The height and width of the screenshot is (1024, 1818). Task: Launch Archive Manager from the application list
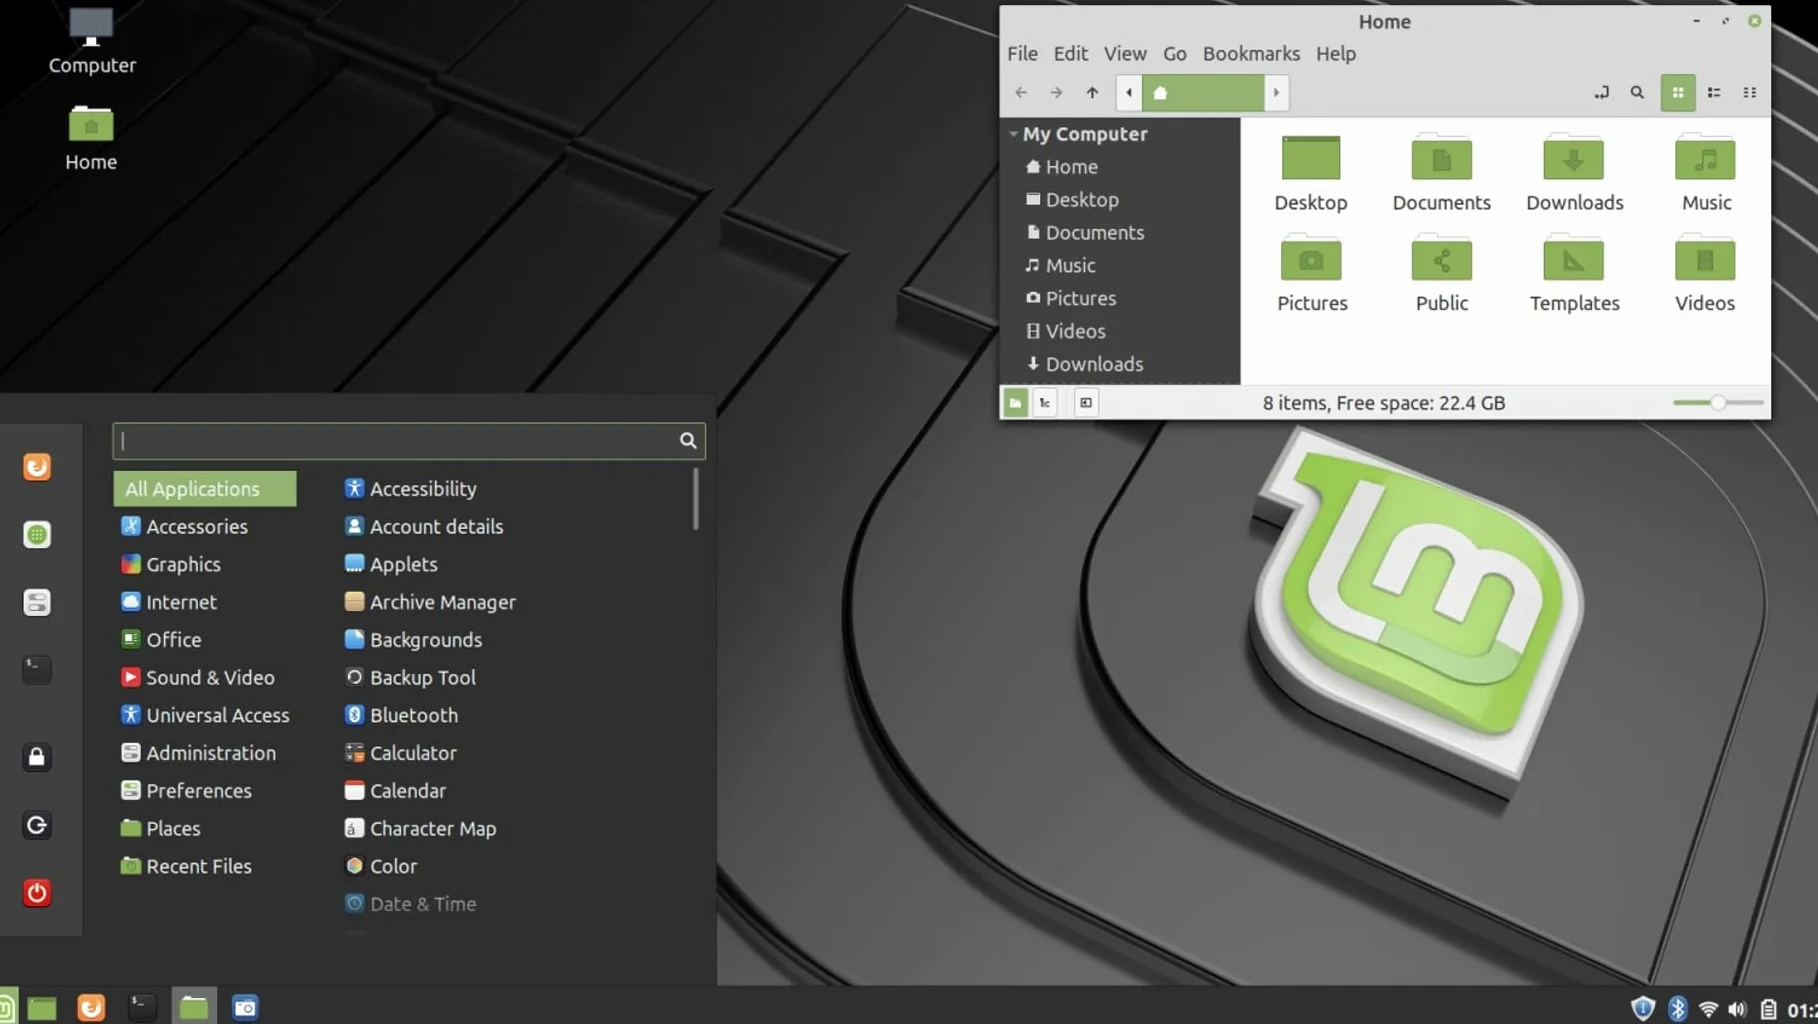[x=430, y=602]
